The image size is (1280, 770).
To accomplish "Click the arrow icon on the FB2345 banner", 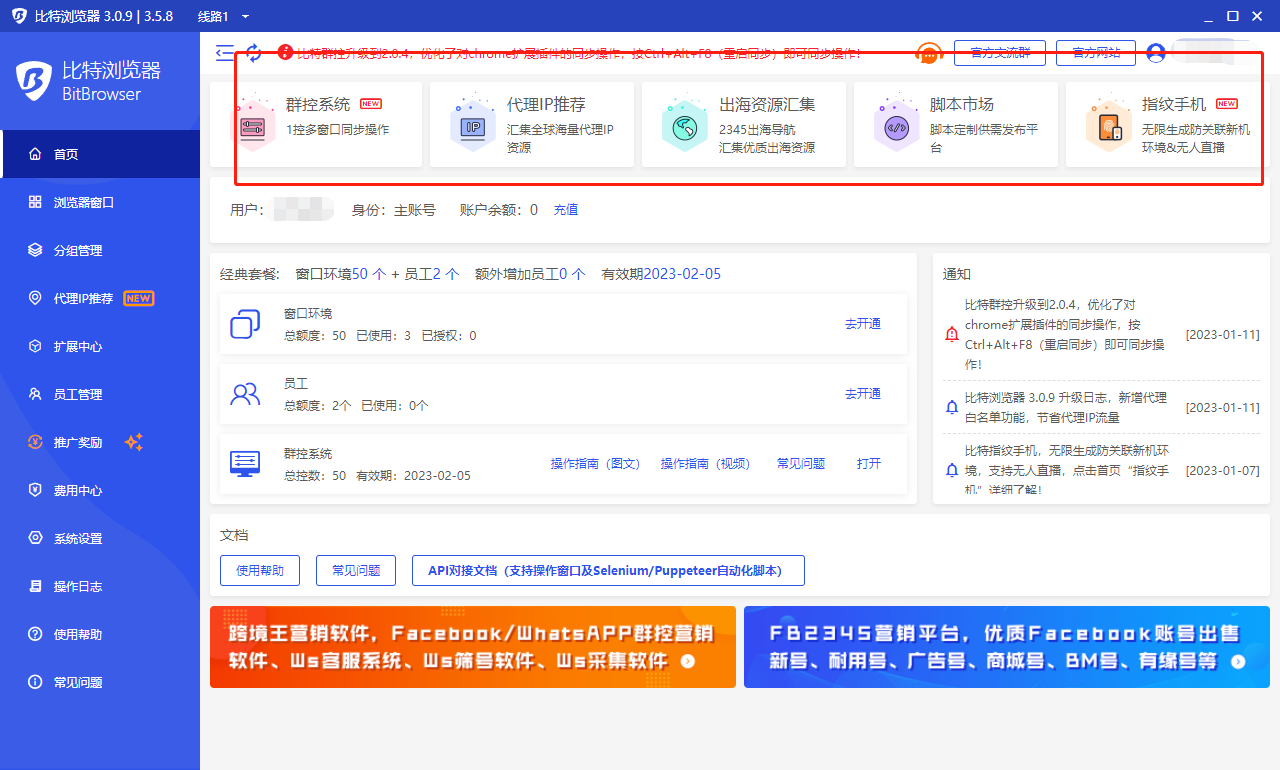I will (x=1238, y=661).
